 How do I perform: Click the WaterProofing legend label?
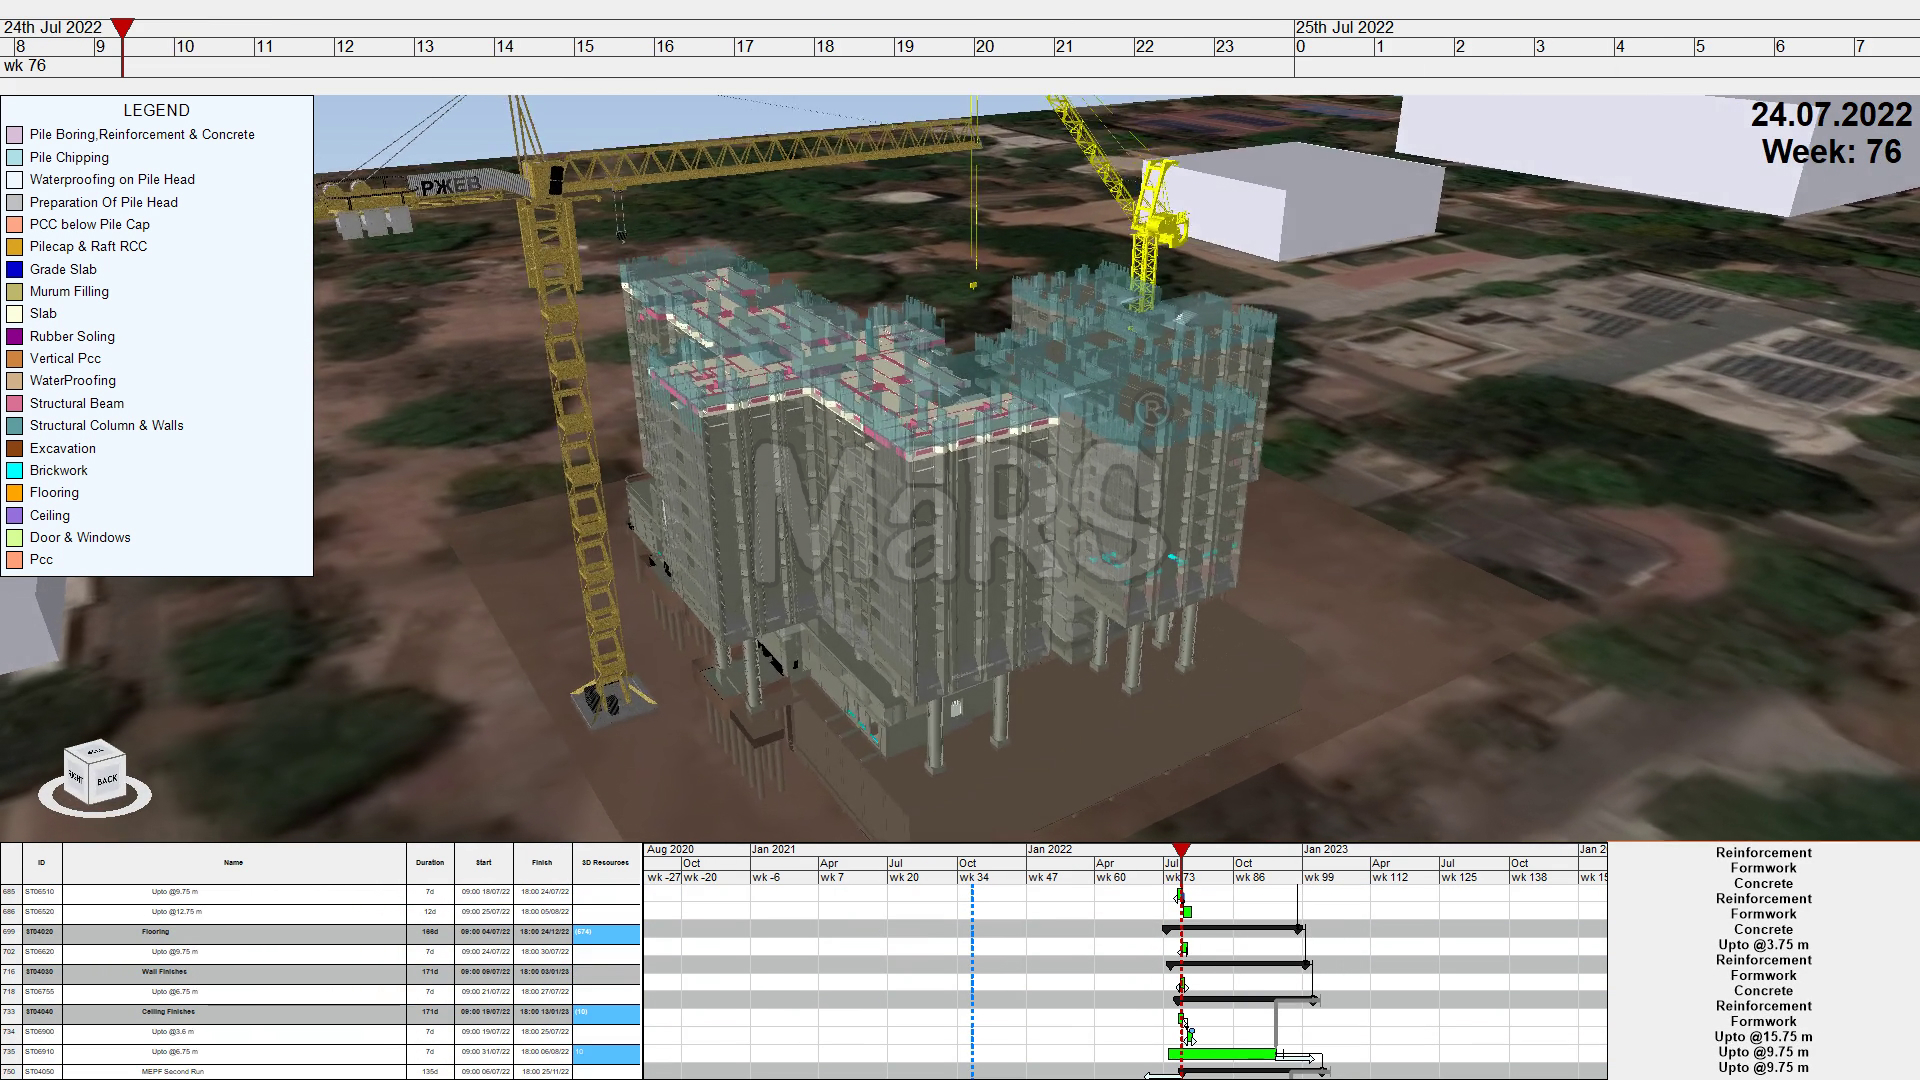[x=73, y=381]
